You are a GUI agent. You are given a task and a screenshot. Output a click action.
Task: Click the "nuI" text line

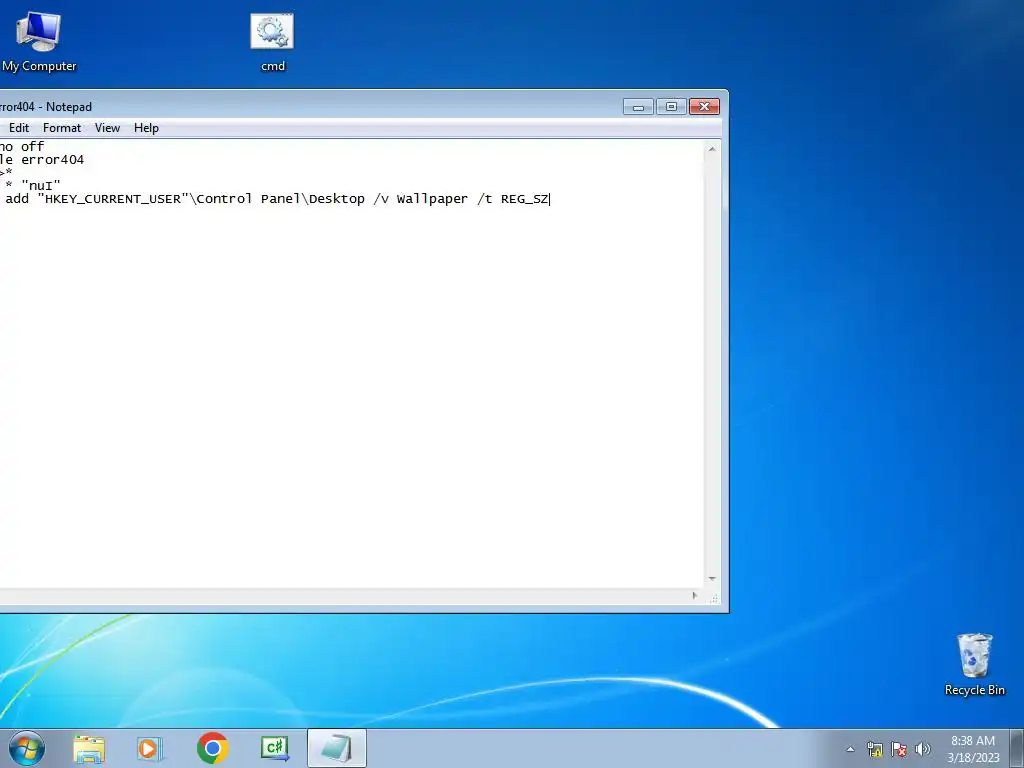click(x=40, y=186)
